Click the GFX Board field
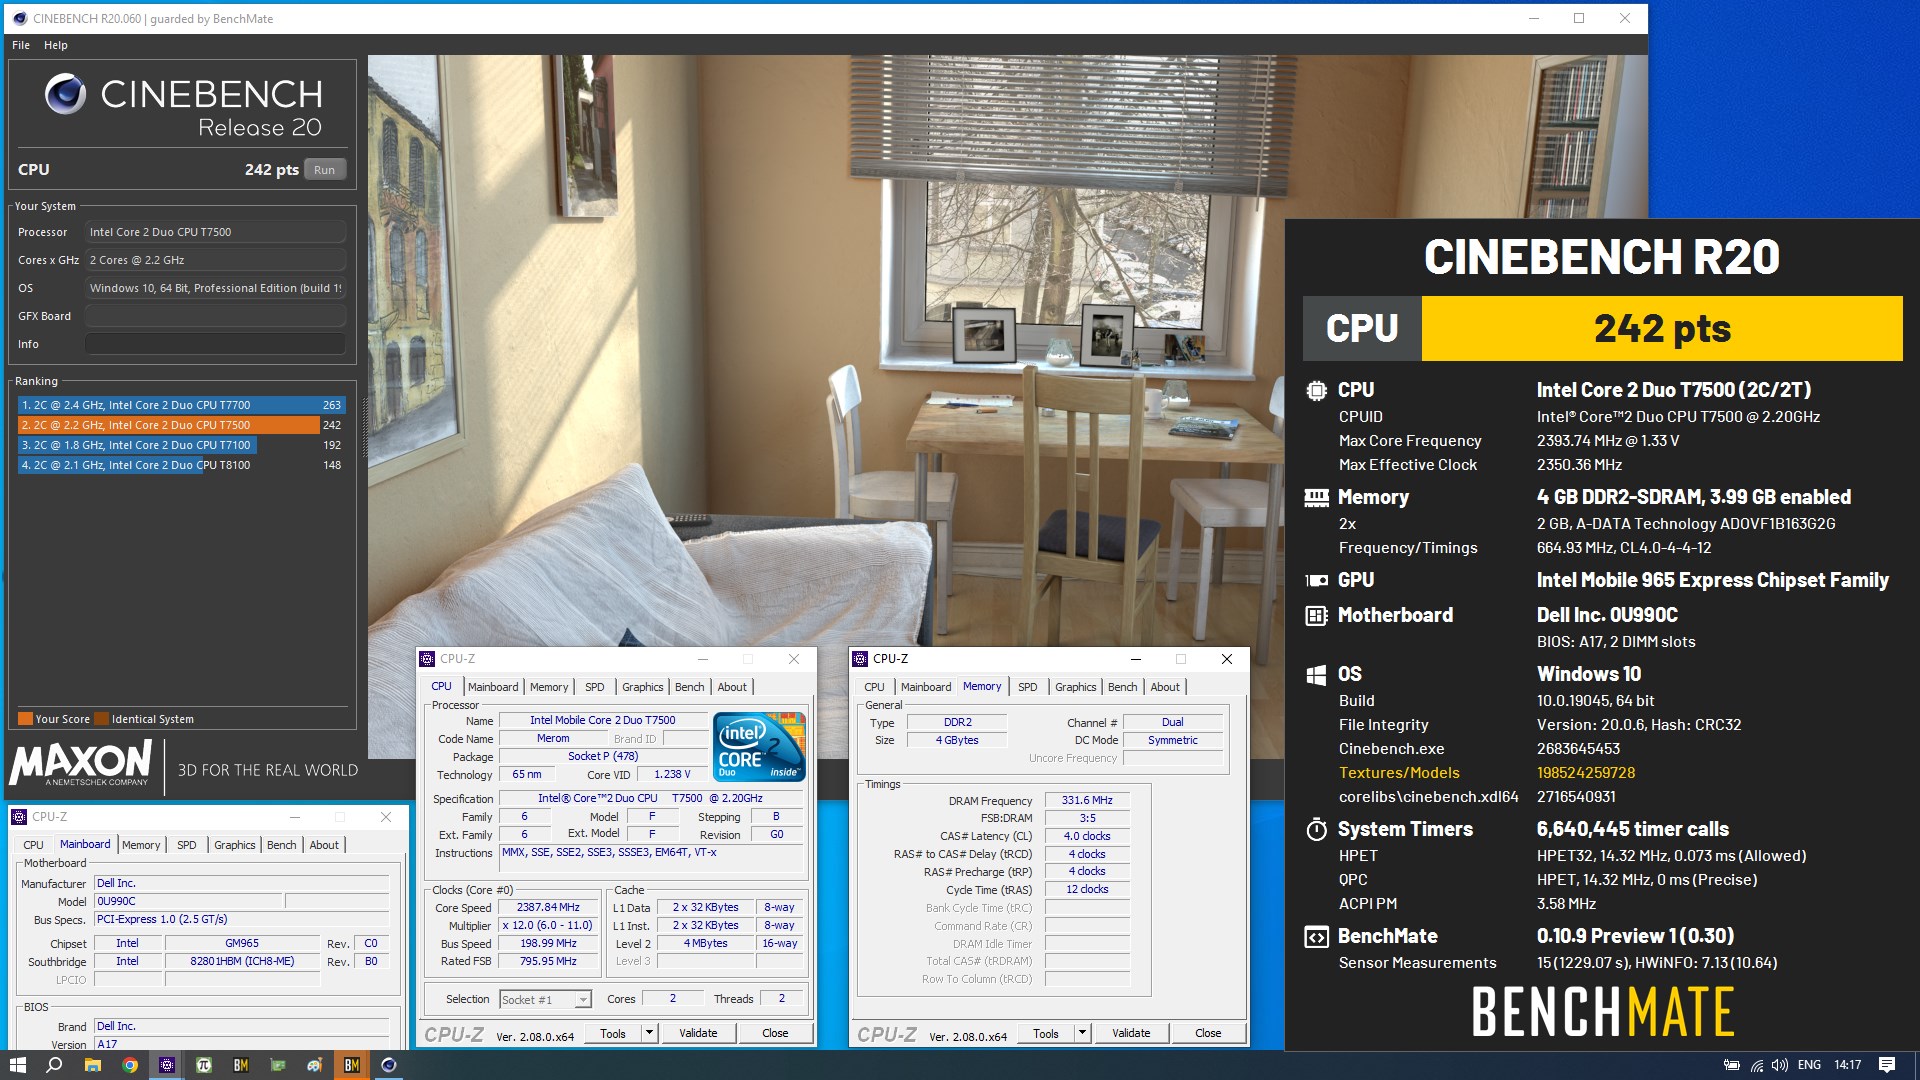Viewport: 1920px width, 1080px height. pyautogui.click(x=215, y=316)
